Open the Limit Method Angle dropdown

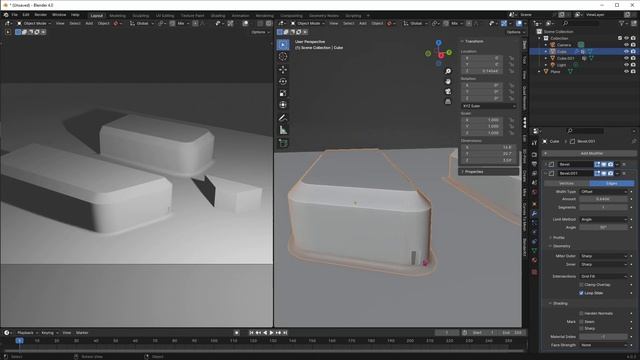[x=603, y=219]
